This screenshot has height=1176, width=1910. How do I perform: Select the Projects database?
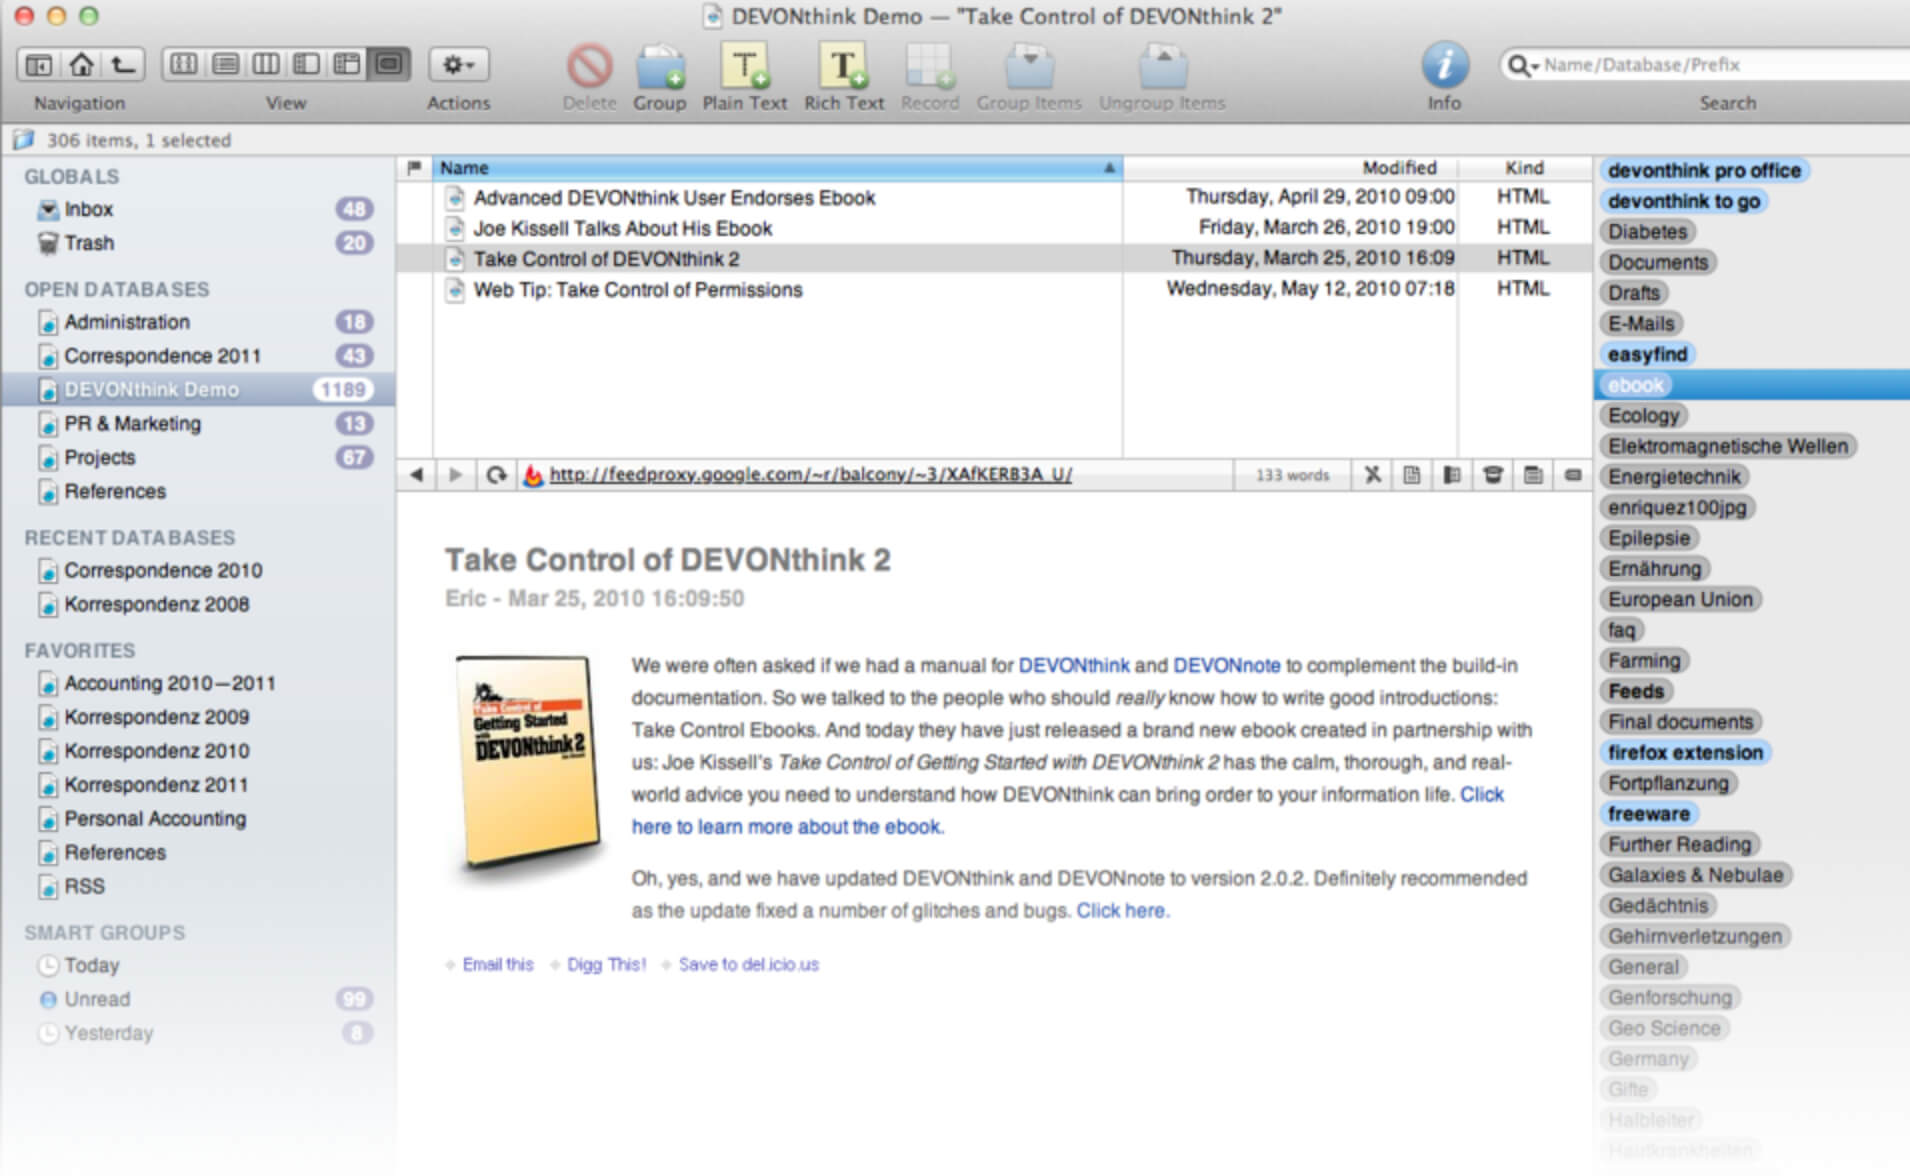198,458
